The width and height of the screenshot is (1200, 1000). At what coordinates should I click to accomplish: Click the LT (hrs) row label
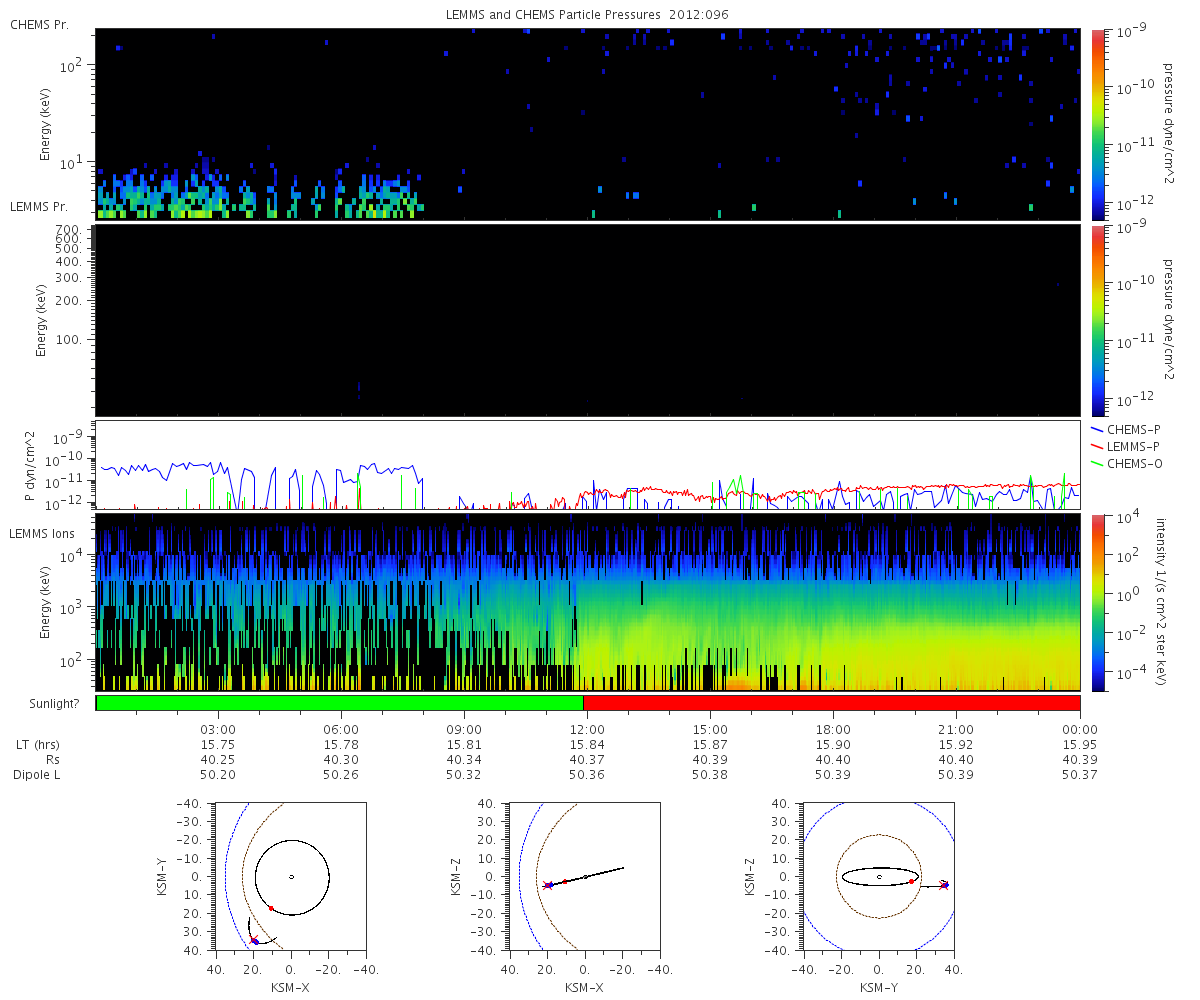click(36, 745)
